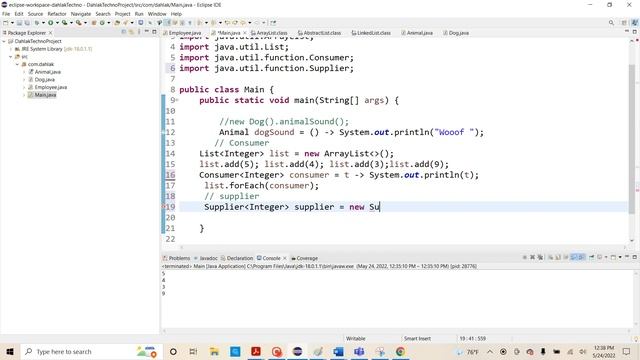
Task: Open the Java perspective icon
Action: click(x=635, y=23)
